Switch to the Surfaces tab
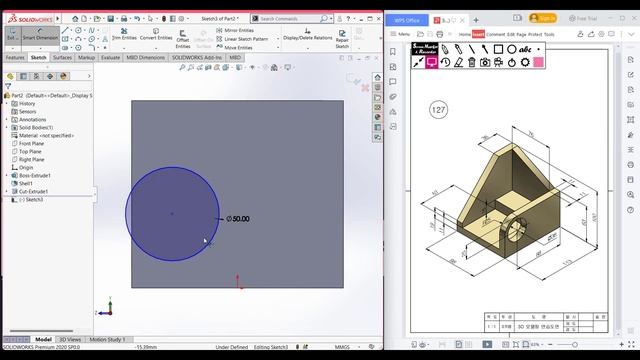 (x=62, y=58)
